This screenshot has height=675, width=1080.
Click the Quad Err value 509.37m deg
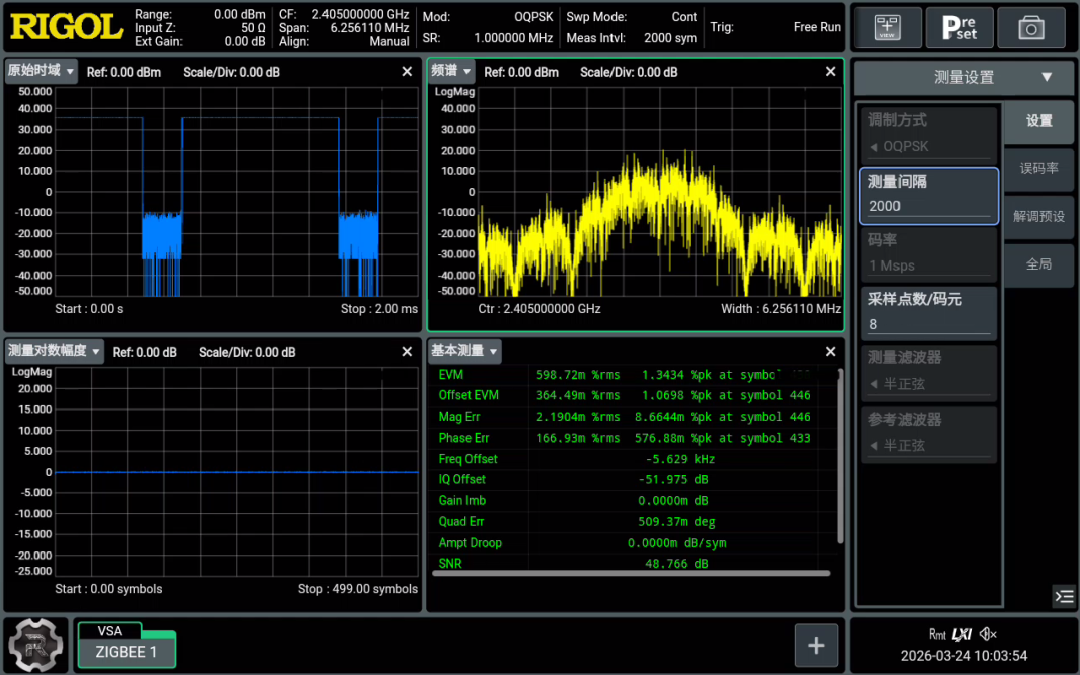676,521
